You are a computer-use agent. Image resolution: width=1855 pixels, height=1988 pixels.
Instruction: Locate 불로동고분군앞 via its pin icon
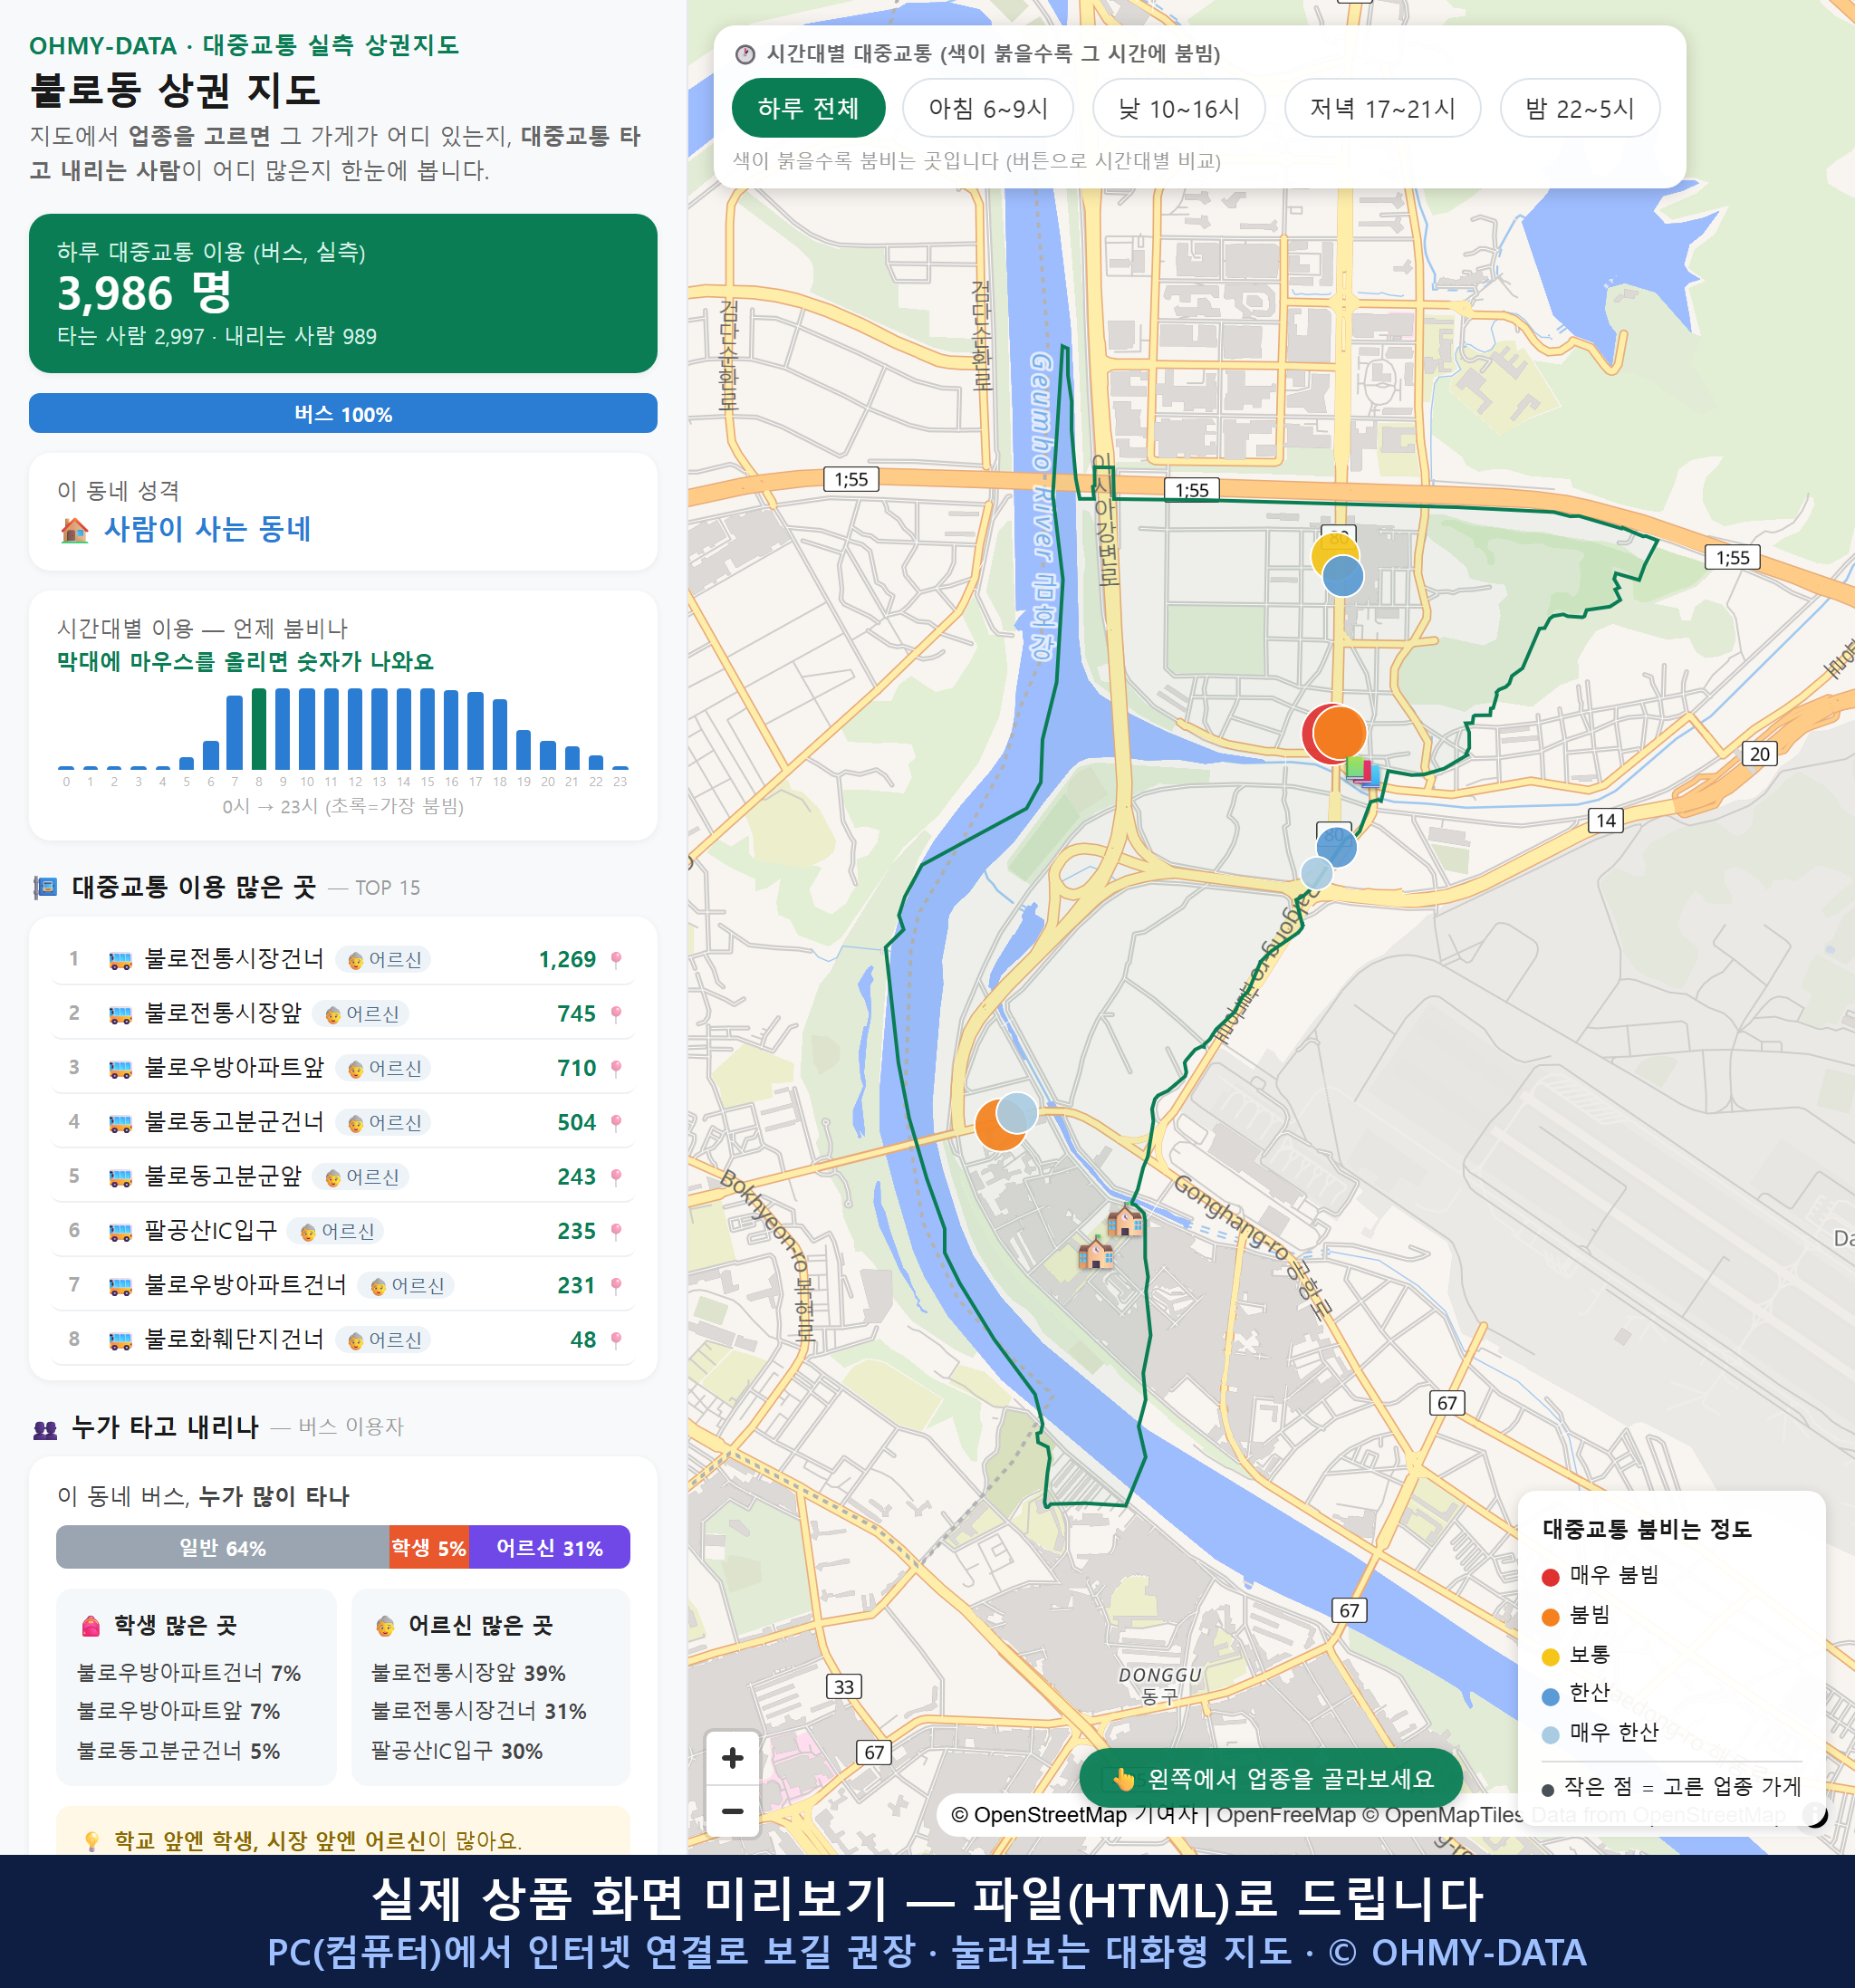pos(616,1177)
